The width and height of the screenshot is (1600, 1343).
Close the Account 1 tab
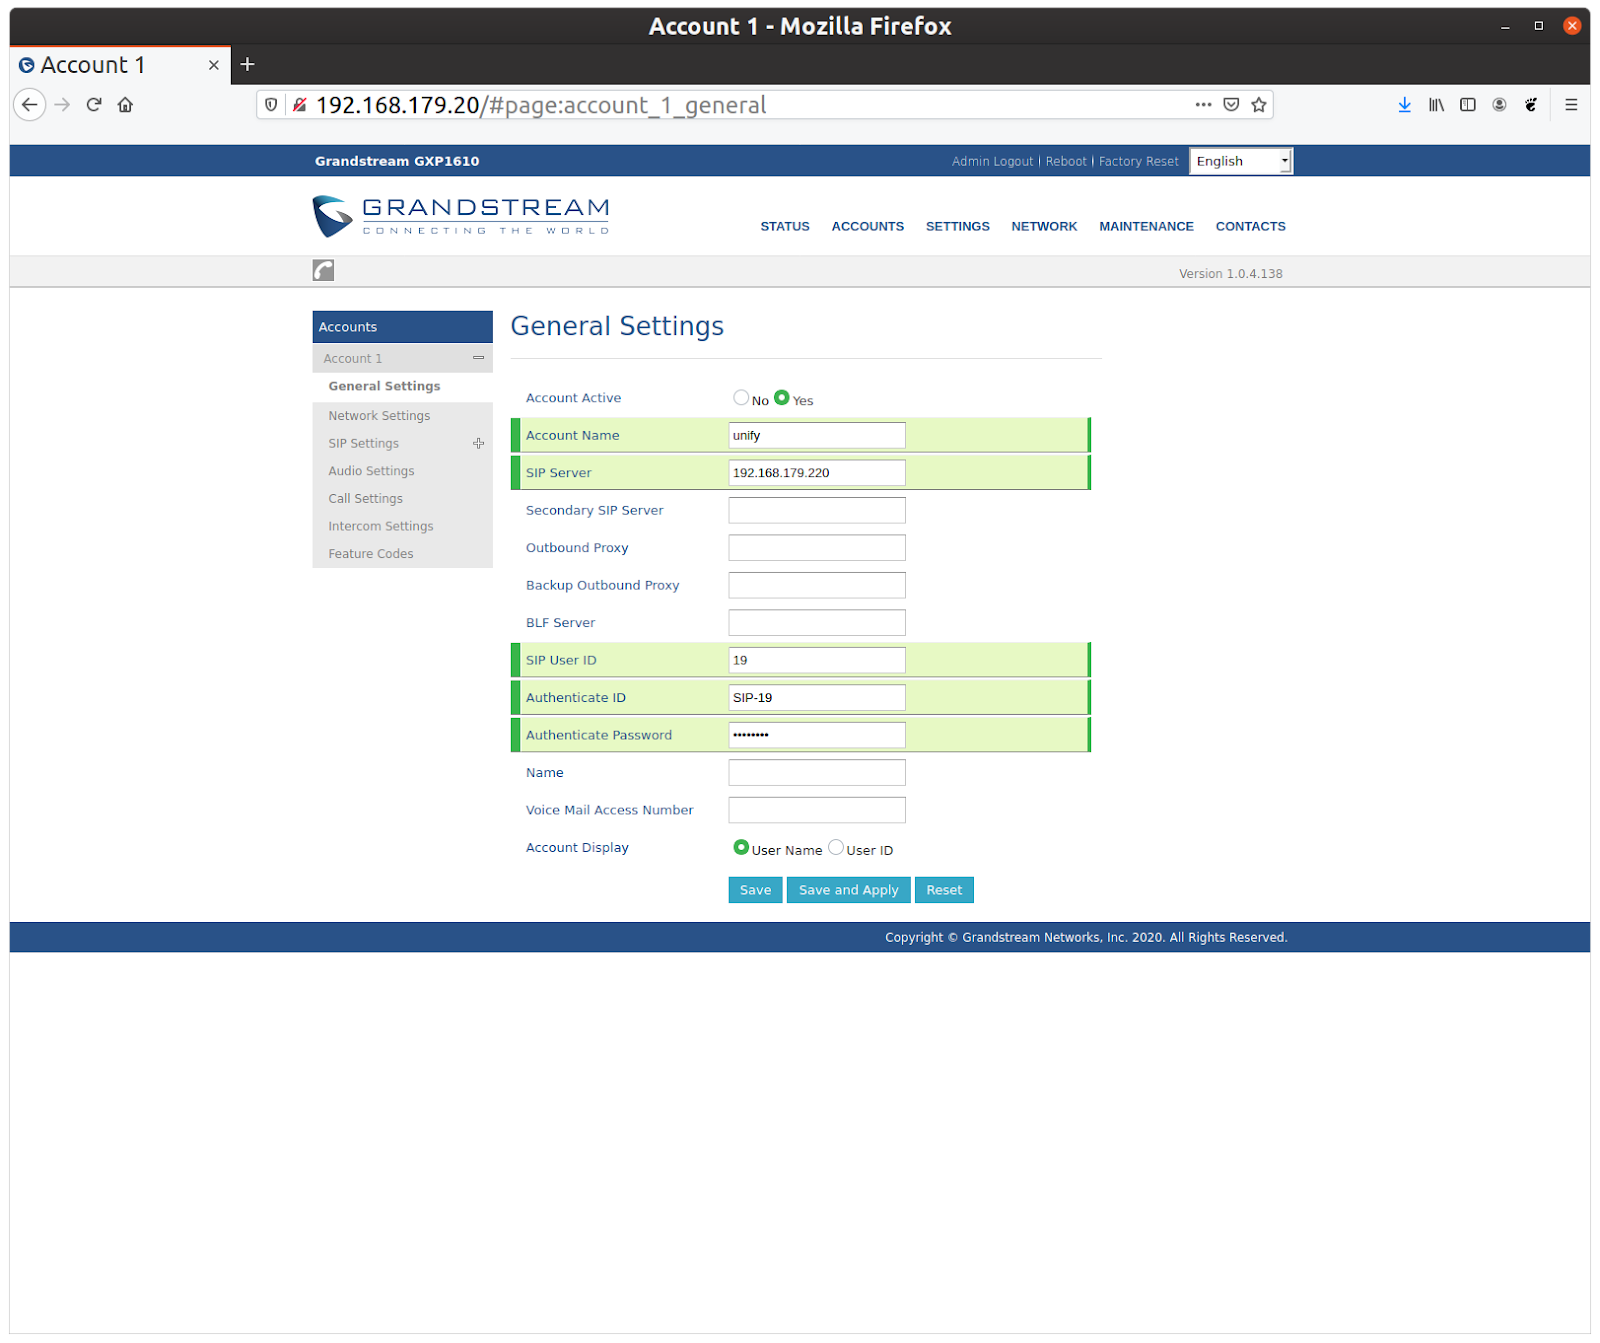(x=214, y=65)
